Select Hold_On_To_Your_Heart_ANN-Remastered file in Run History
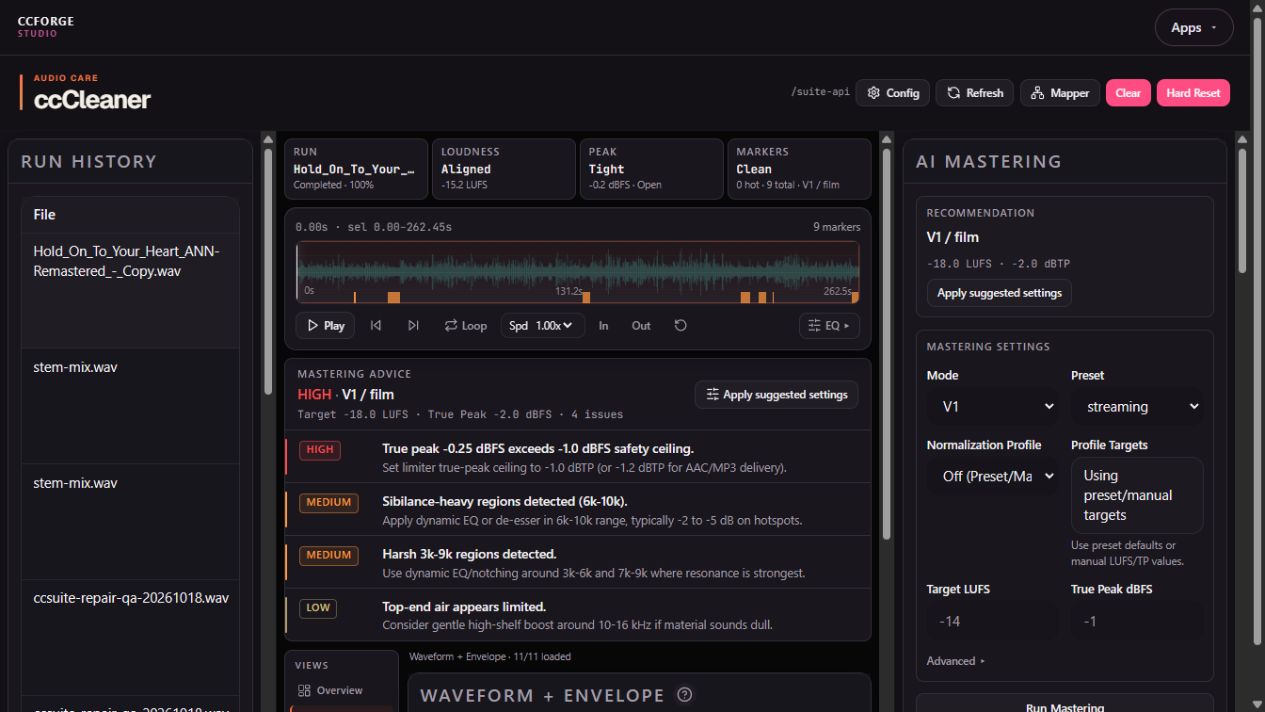 point(130,290)
